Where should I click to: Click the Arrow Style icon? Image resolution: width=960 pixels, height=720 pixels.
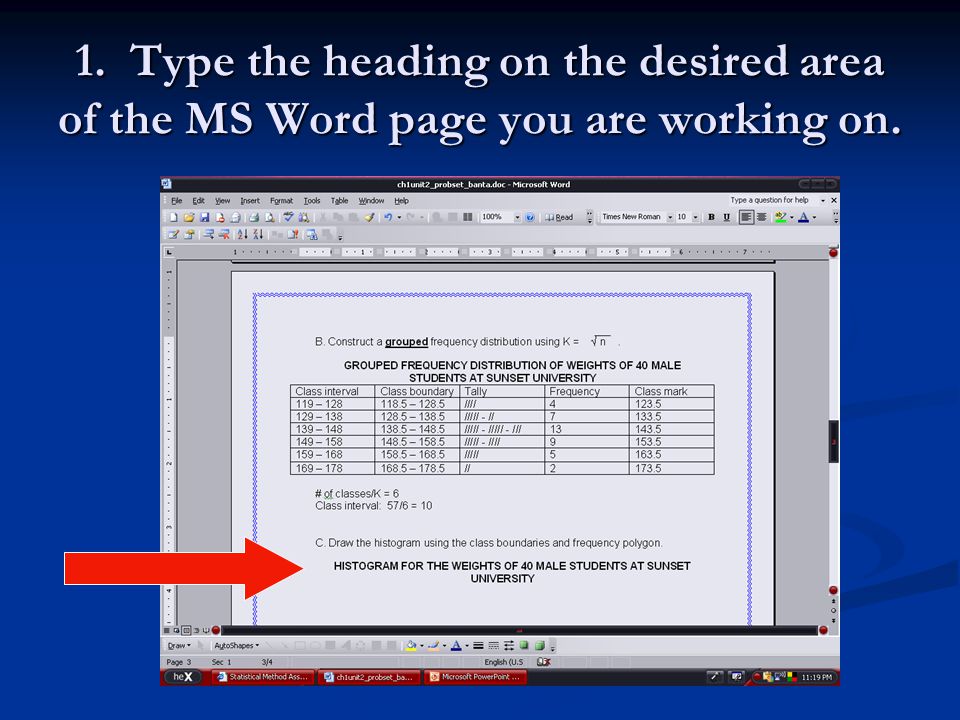pos(509,645)
